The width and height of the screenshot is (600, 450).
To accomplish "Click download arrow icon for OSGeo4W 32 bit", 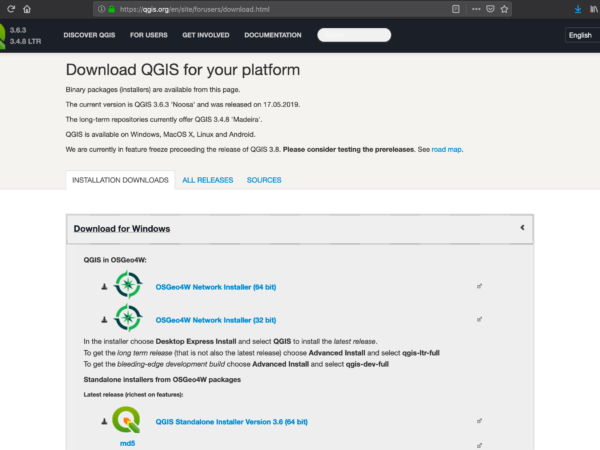I will click(x=104, y=320).
